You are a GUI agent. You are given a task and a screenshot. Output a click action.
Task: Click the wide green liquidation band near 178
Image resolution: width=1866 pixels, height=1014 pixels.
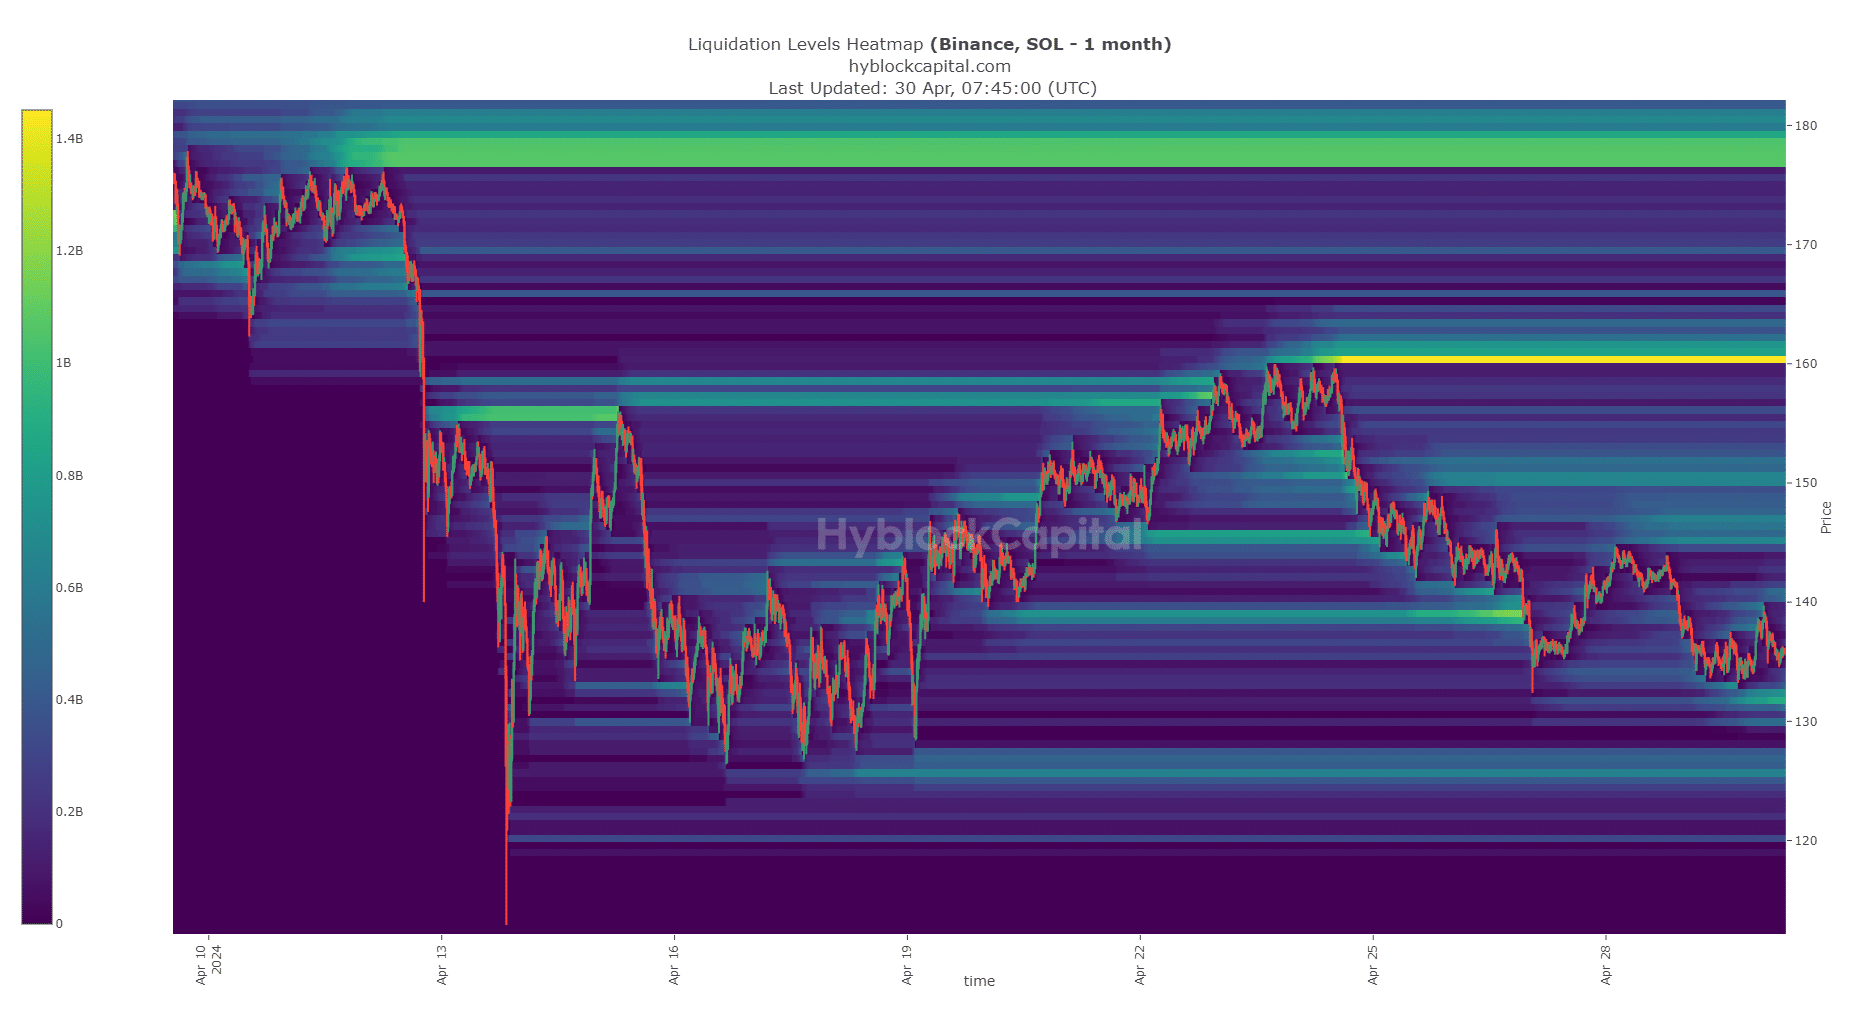[1085, 153]
